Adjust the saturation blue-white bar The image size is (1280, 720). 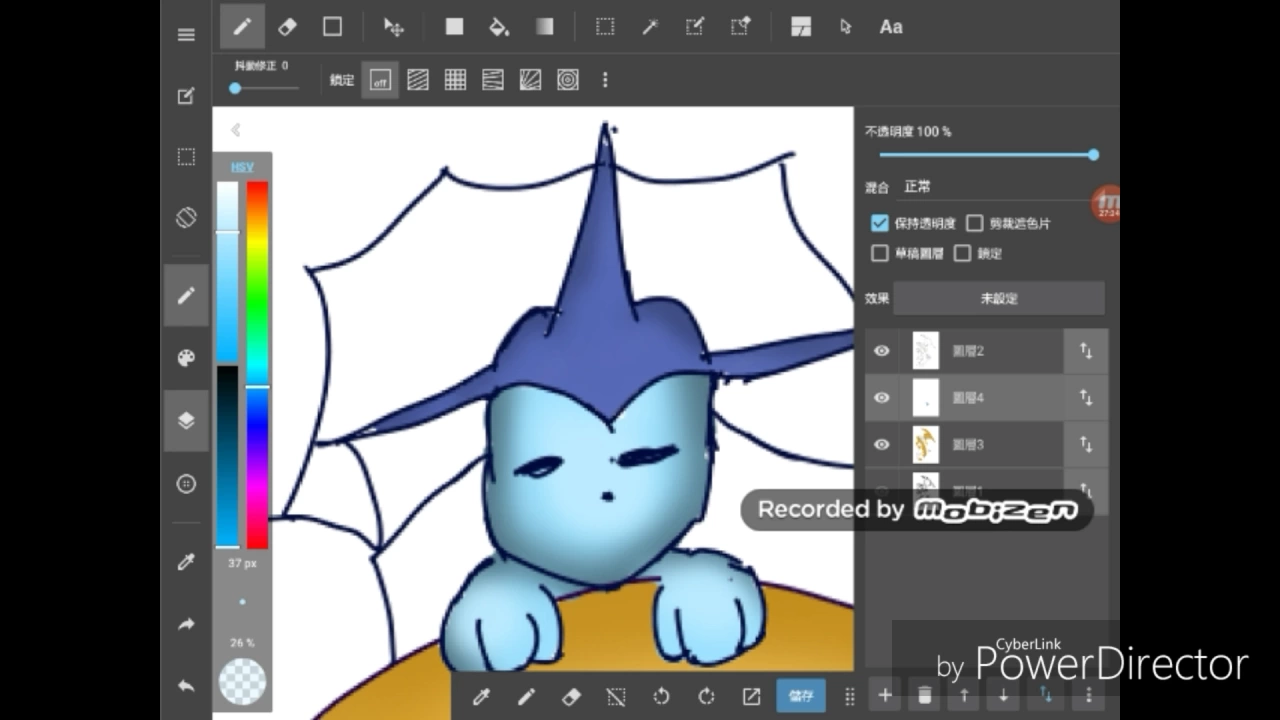click(228, 271)
